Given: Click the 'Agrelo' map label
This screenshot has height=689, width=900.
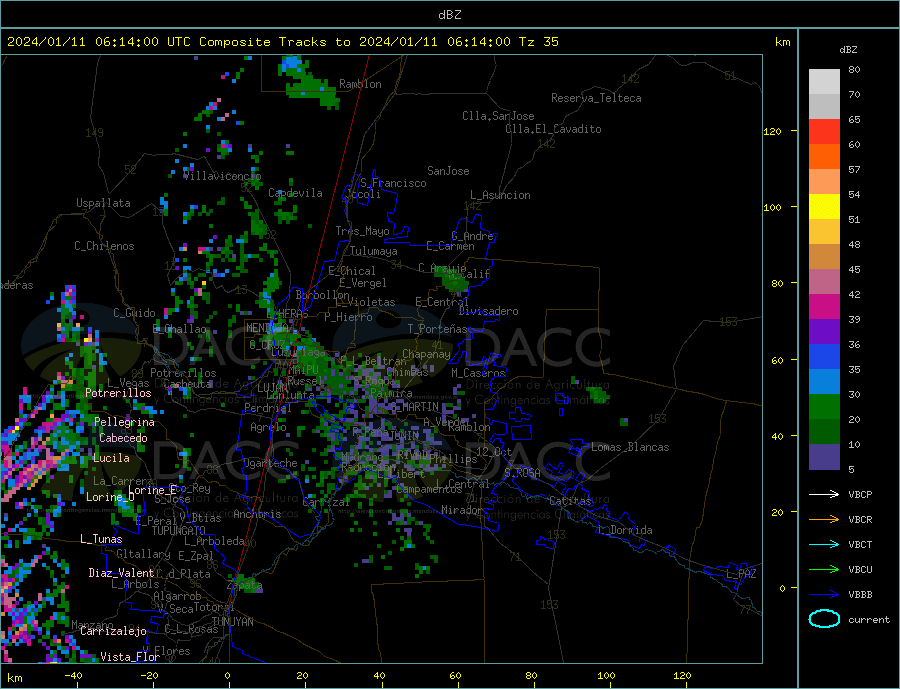Looking at the screenshot, I should [x=268, y=428].
